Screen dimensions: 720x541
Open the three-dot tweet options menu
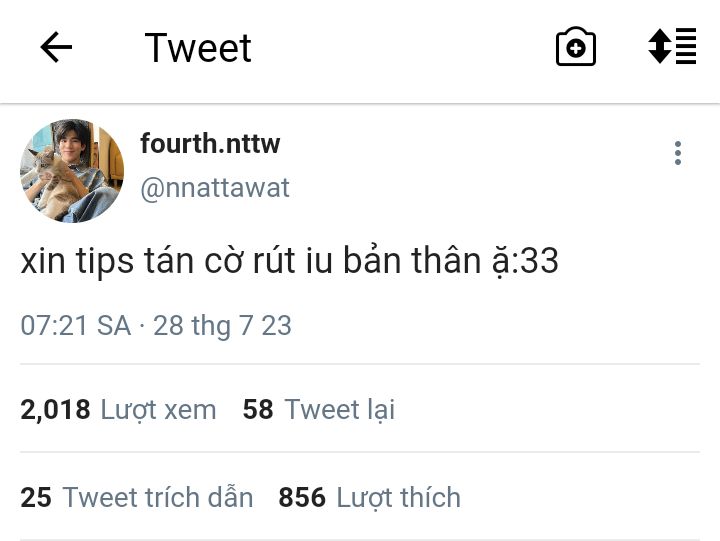click(x=678, y=153)
